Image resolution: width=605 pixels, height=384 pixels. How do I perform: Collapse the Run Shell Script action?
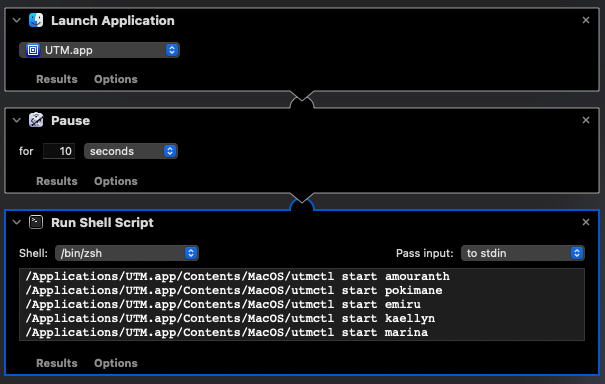17,222
